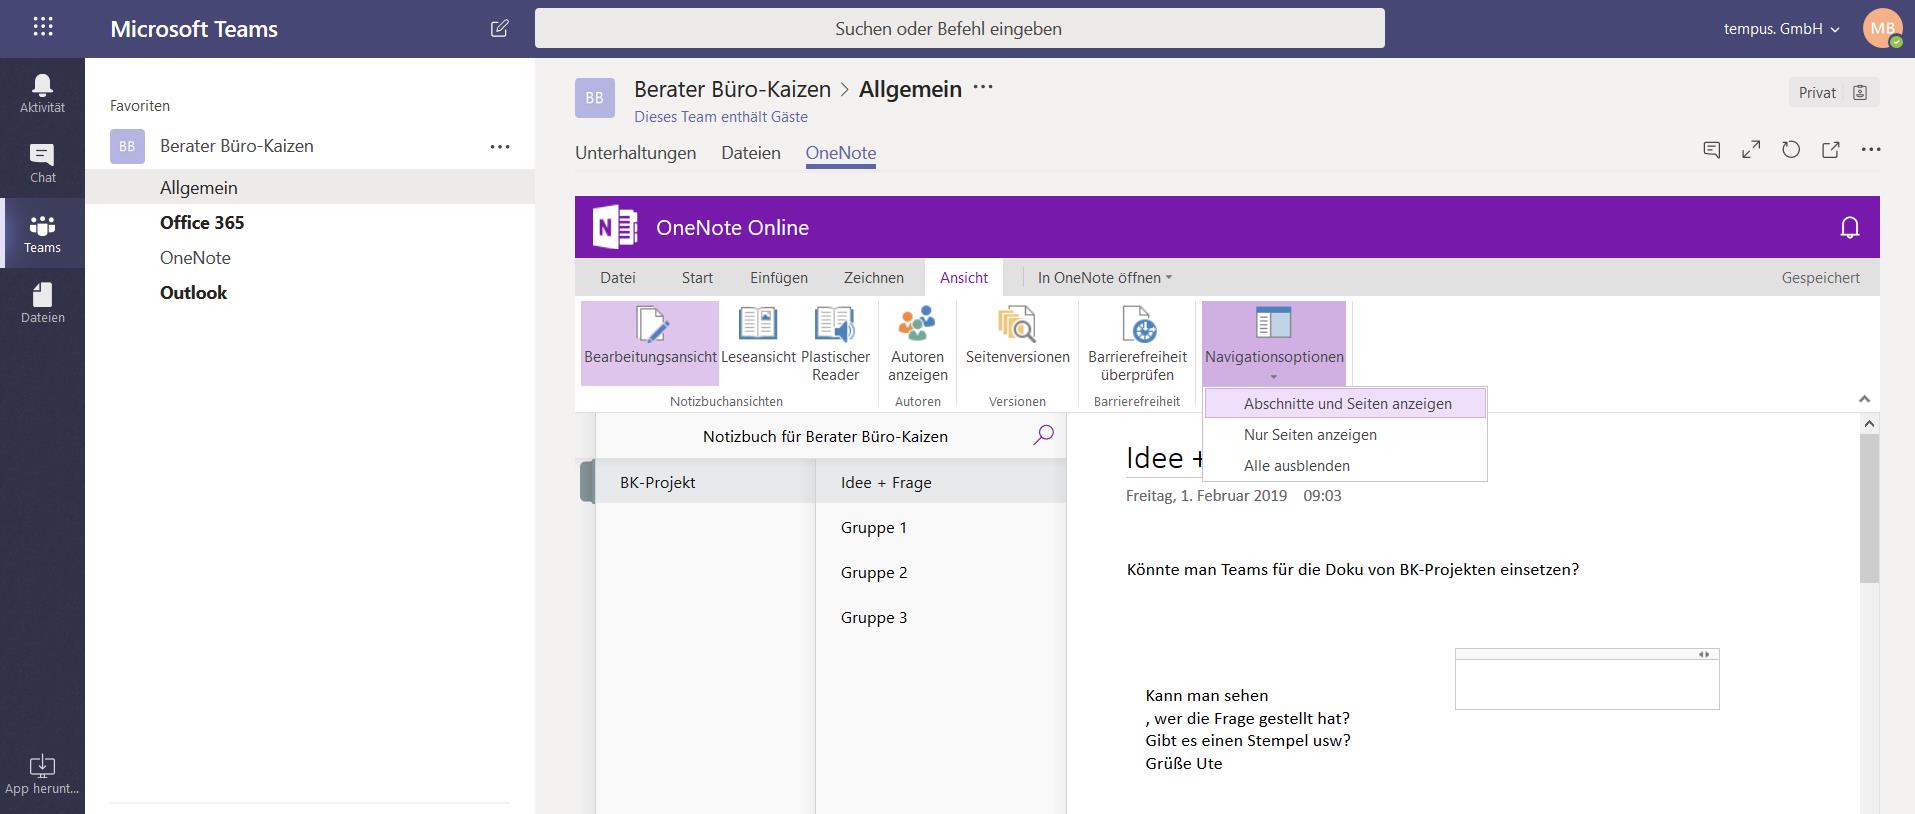The width and height of the screenshot is (1915, 814).
Task: Open the Datei ribbon tab
Action: [x=617, y=278]
